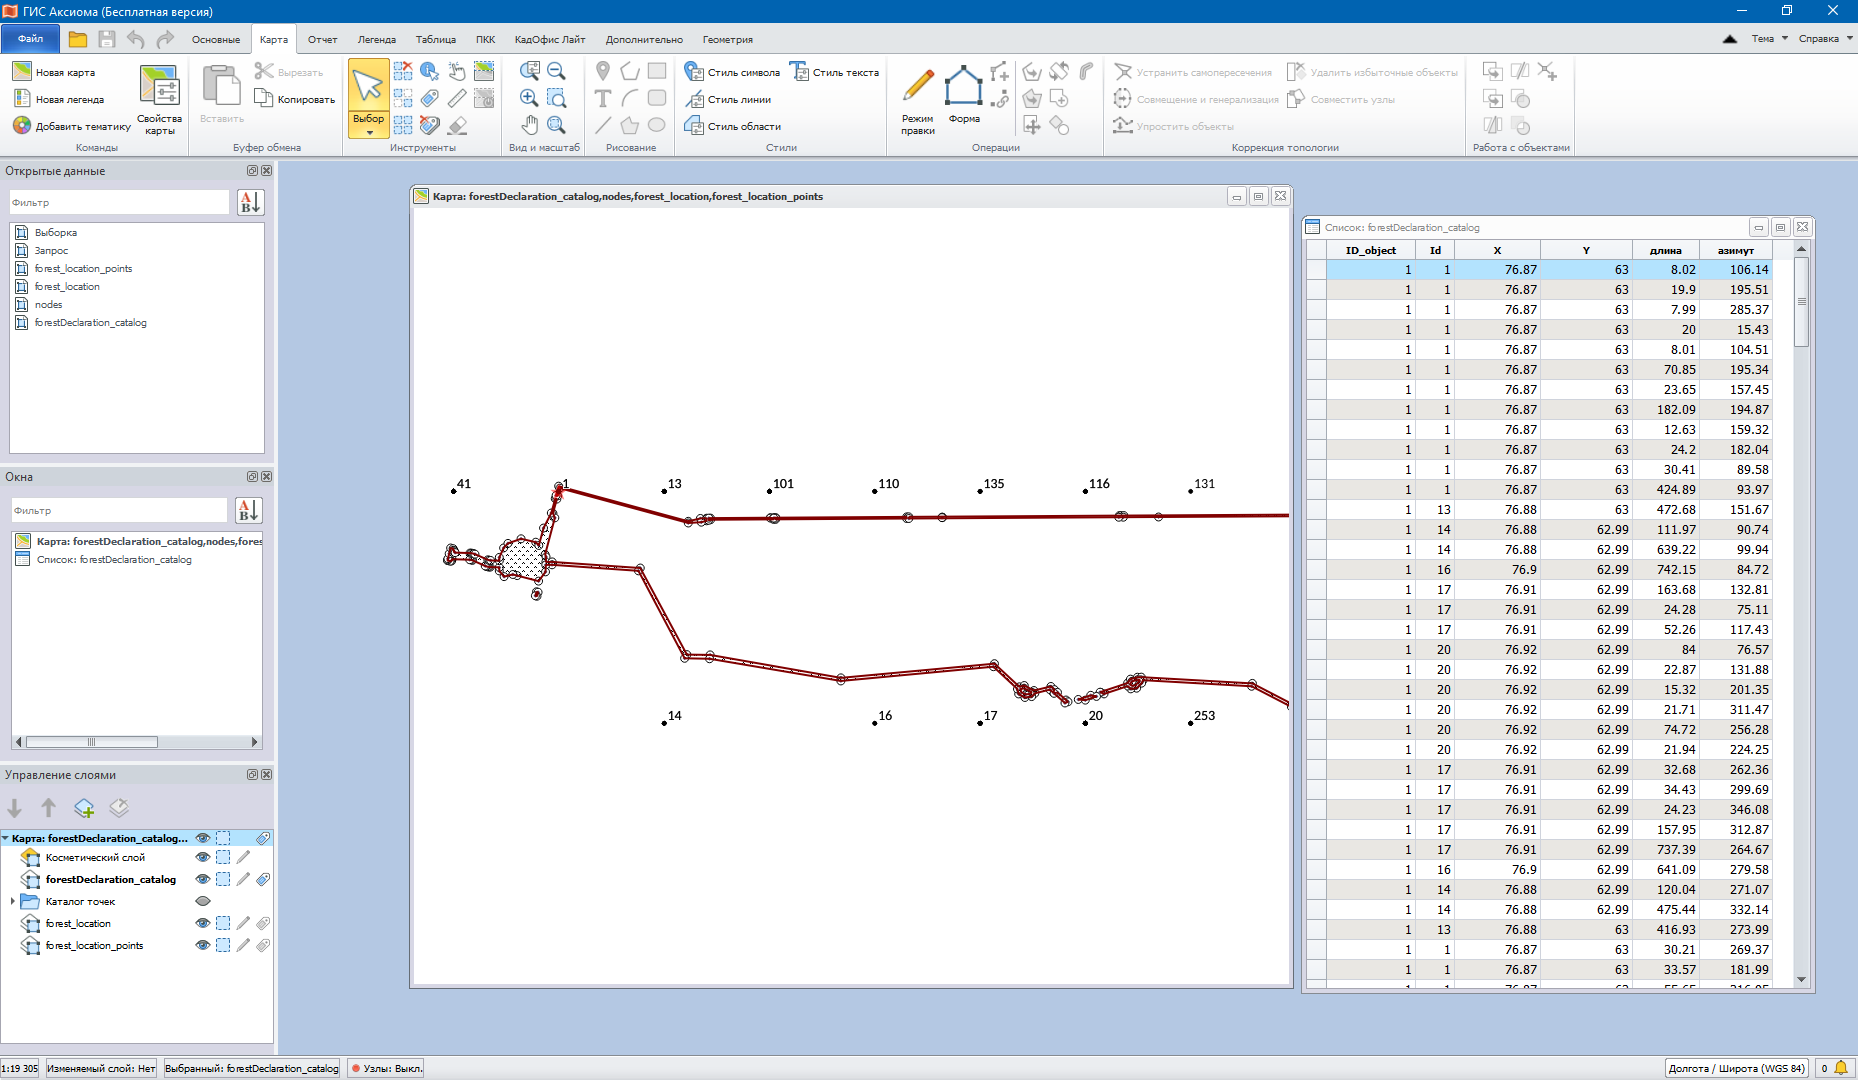Open the Справка dropdown menu

pos(1824,39)
